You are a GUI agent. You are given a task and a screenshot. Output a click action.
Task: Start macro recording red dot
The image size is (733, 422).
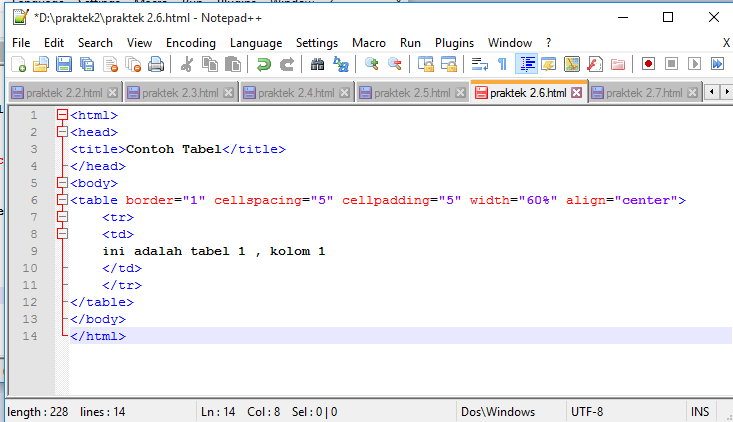pyautogui.click(x=648, y=64)
